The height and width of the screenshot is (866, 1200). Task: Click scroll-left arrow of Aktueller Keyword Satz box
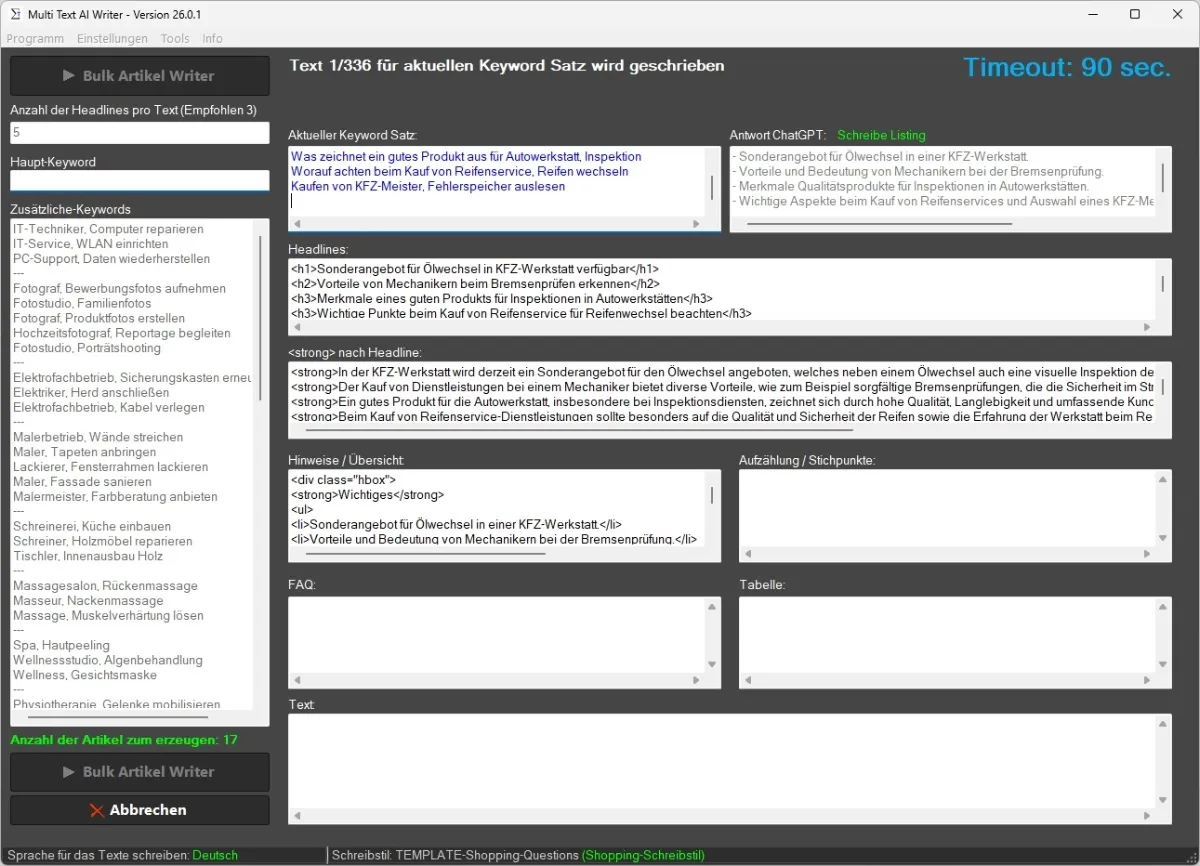296,224
